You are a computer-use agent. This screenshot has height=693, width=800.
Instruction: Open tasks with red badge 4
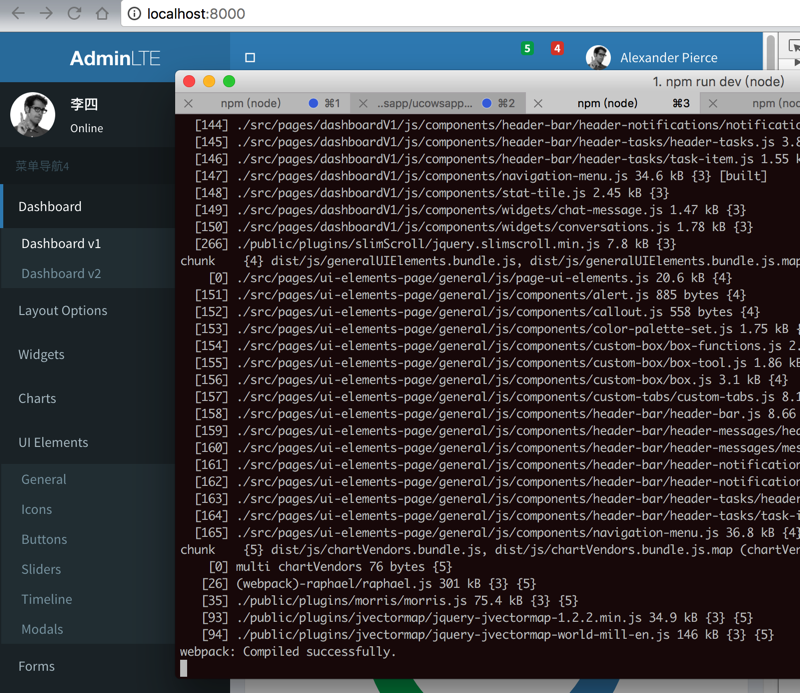tap(557, 48)
